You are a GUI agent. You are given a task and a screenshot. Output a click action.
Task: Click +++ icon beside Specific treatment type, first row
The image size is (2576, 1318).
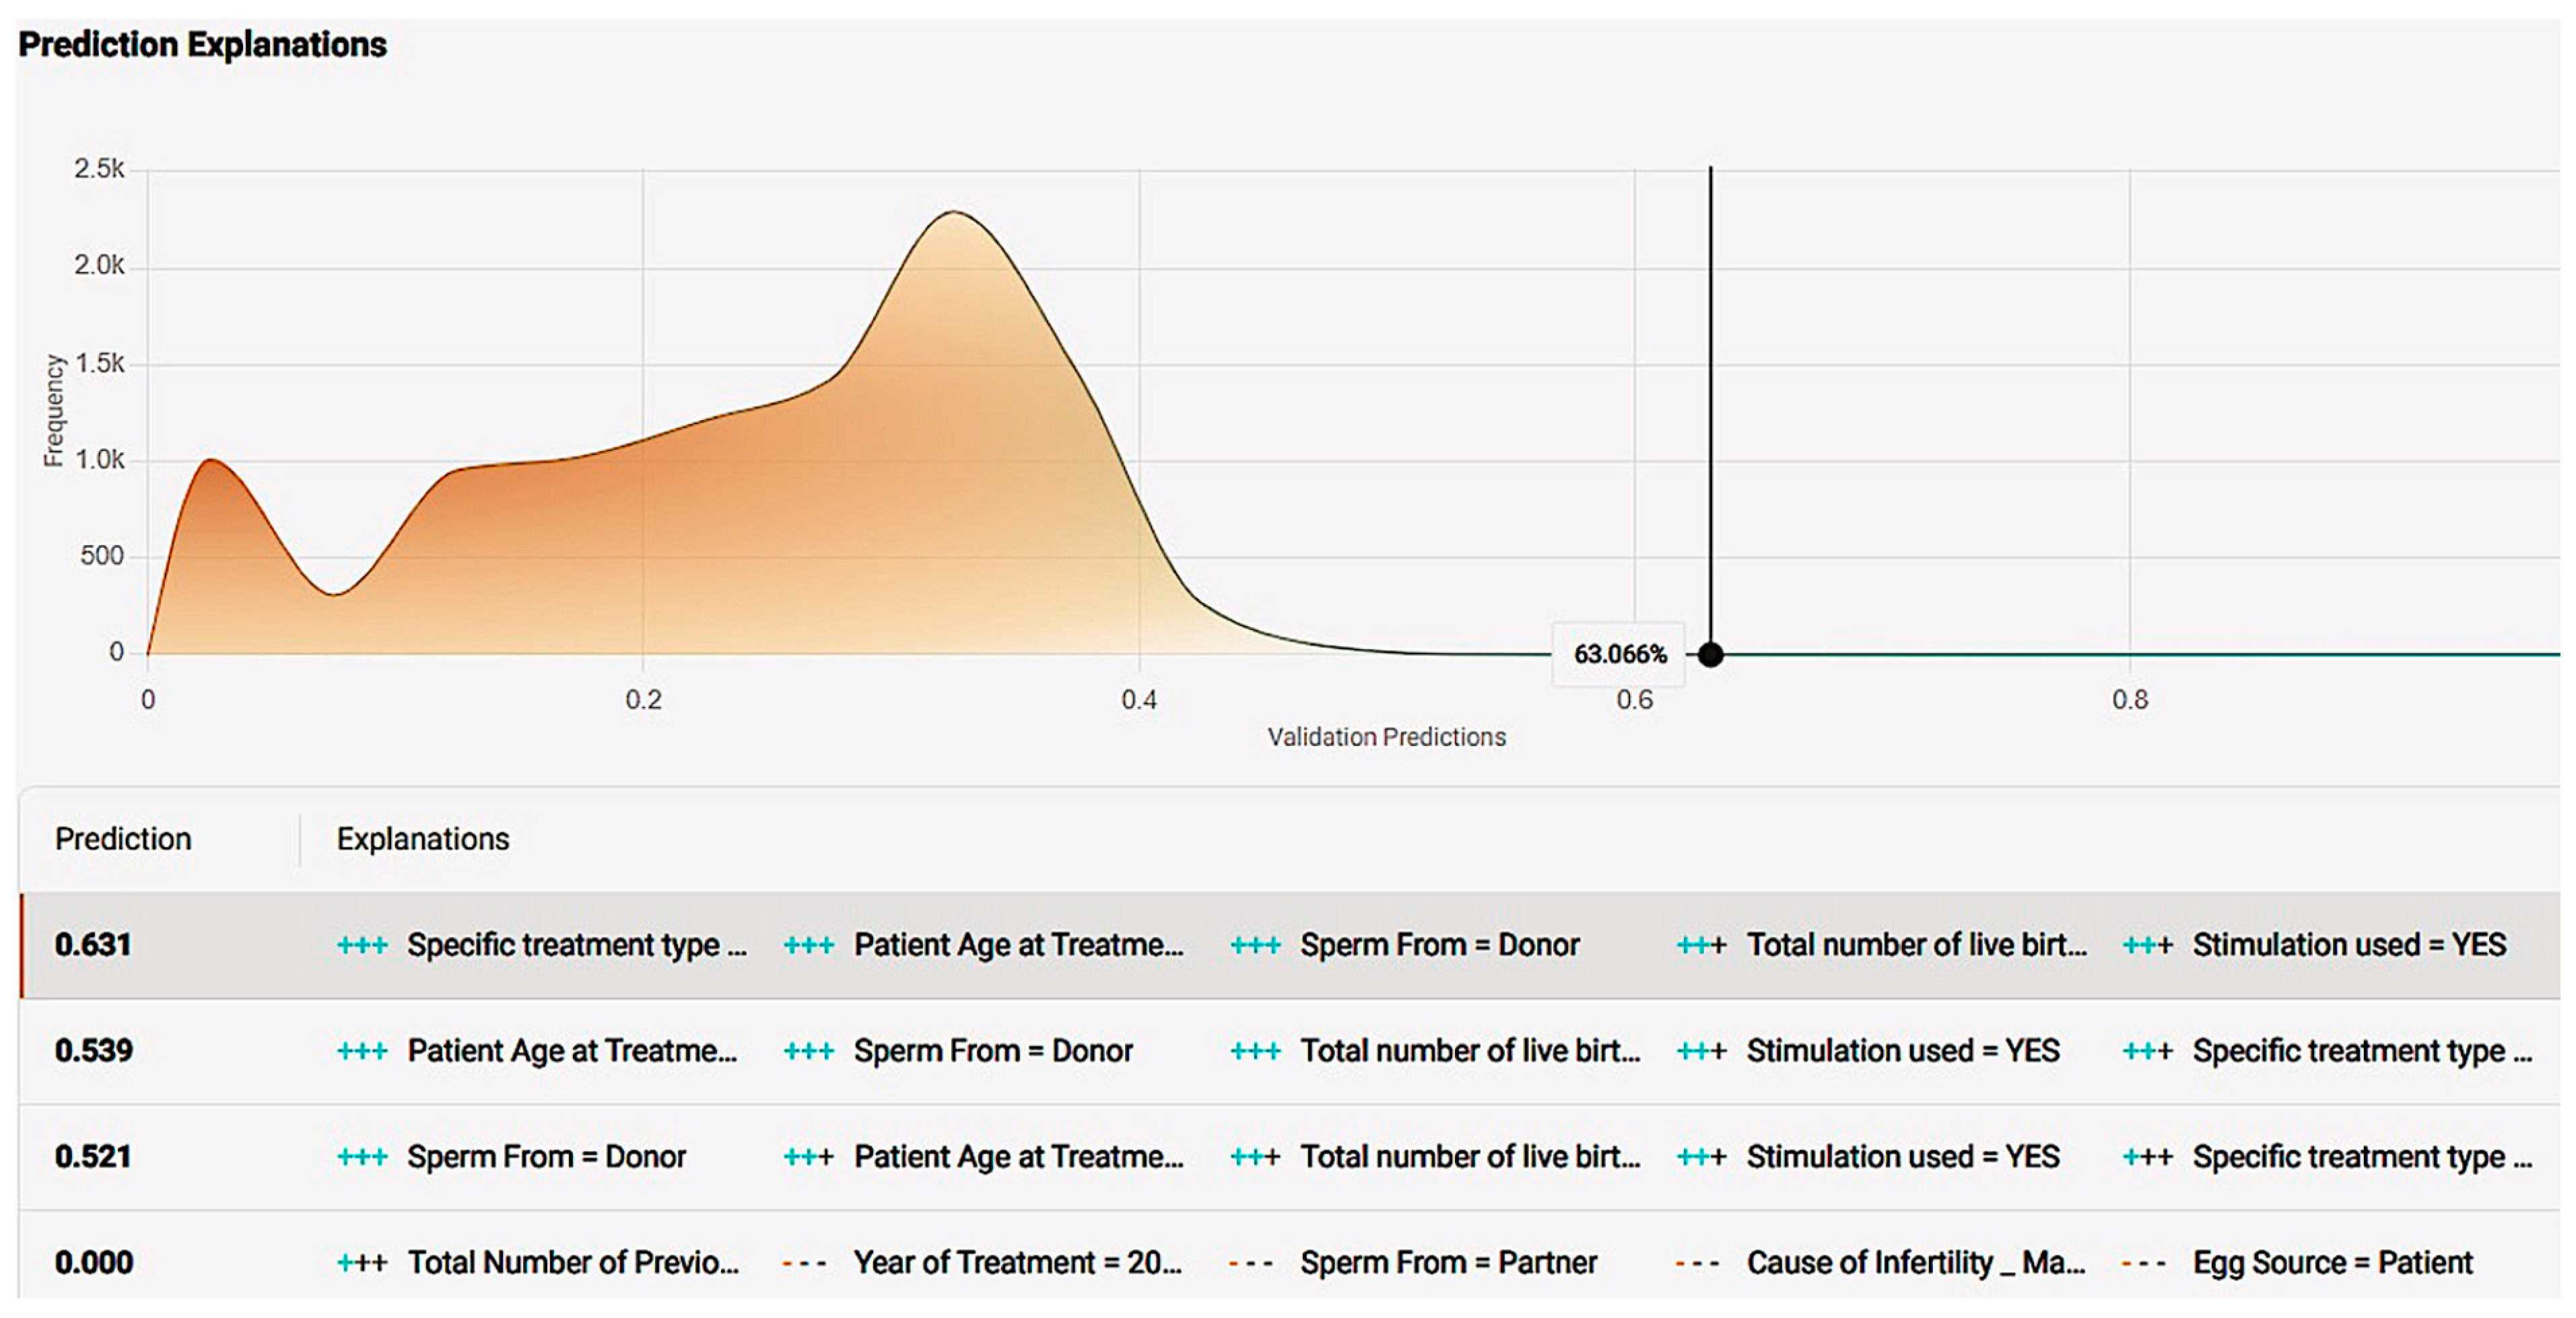pyautogui.click(x=362, y=945)
